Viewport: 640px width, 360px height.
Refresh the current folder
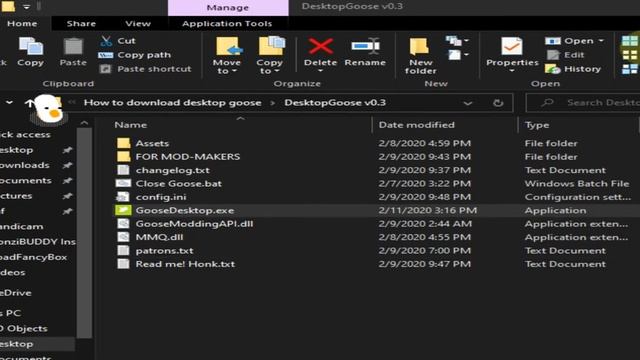click(498, 103)
